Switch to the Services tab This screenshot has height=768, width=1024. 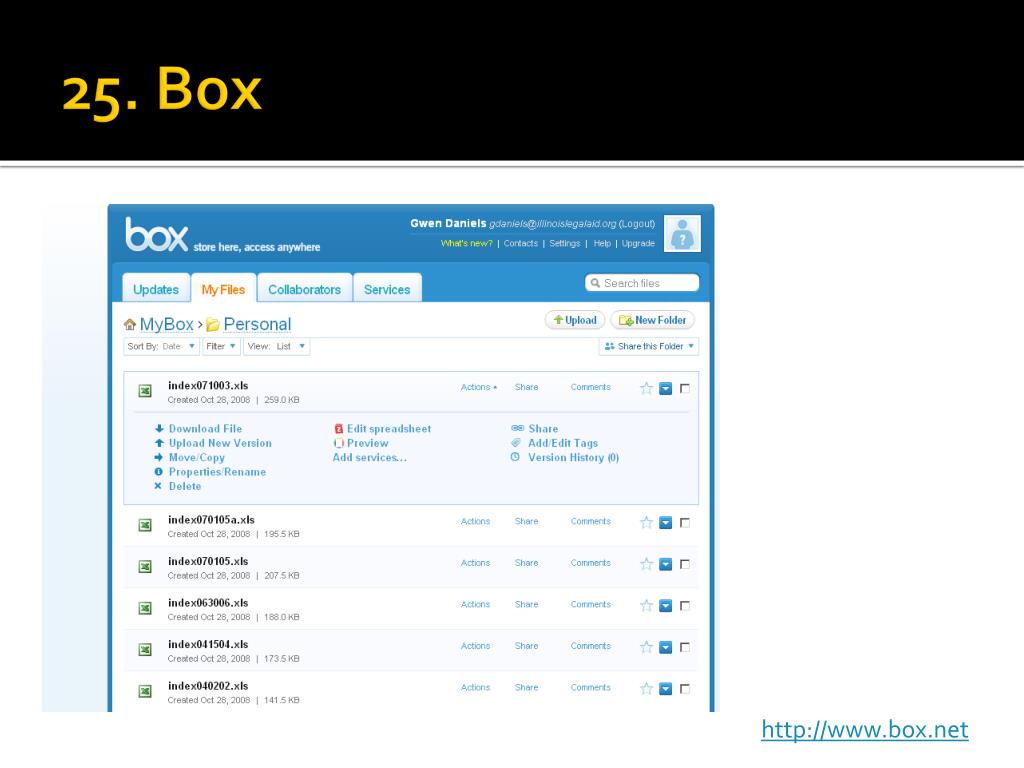[x=387, y=288]
